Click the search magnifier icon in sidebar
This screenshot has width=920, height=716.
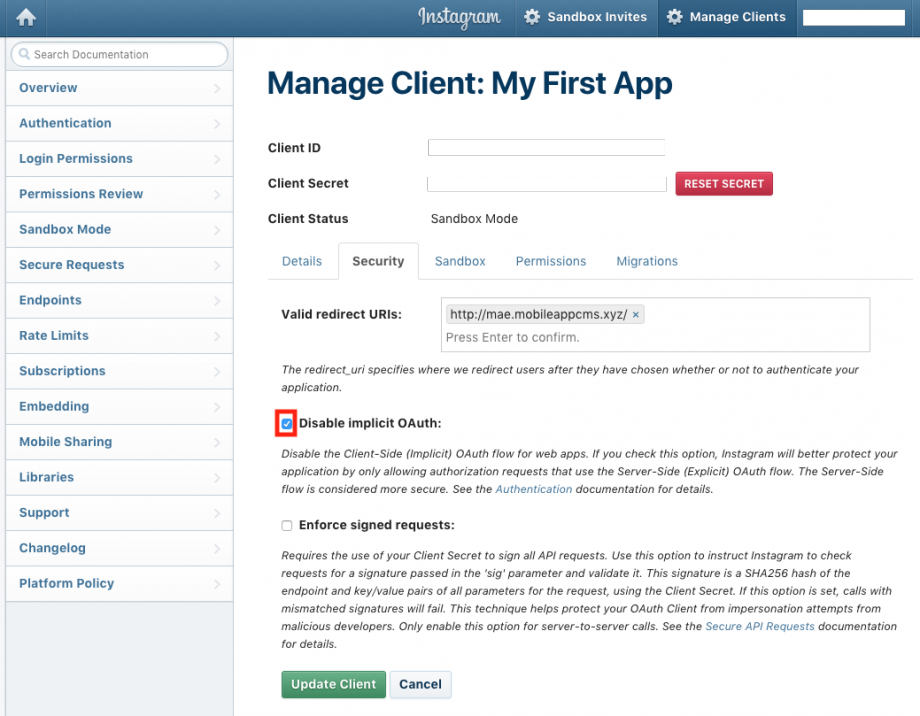24,55
